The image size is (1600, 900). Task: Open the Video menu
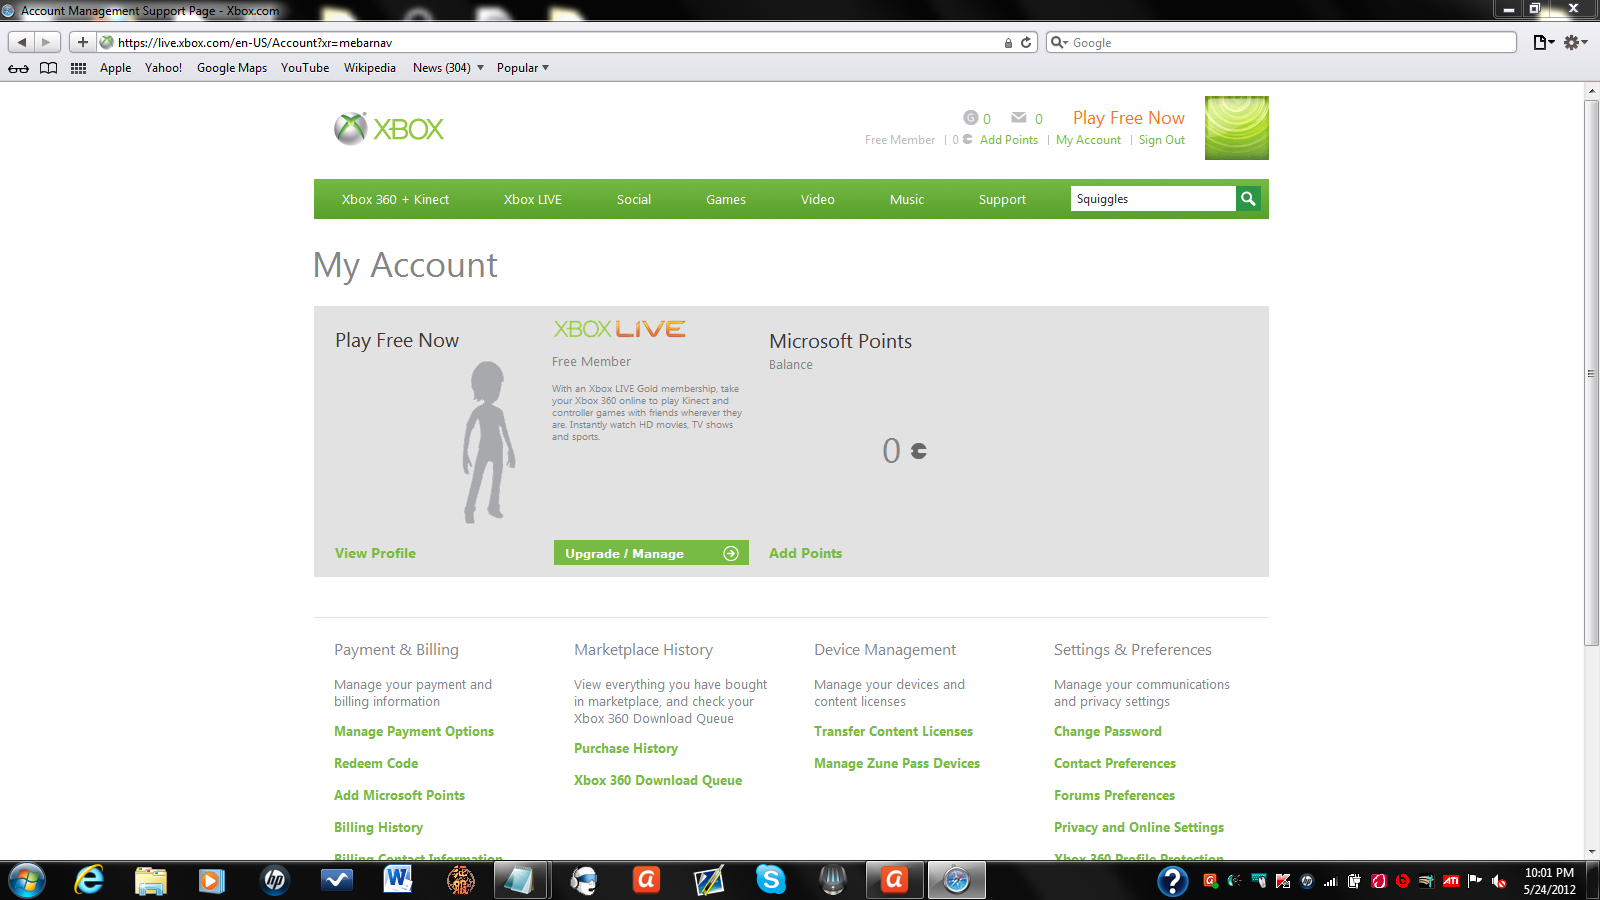click(x=818, y=199)
